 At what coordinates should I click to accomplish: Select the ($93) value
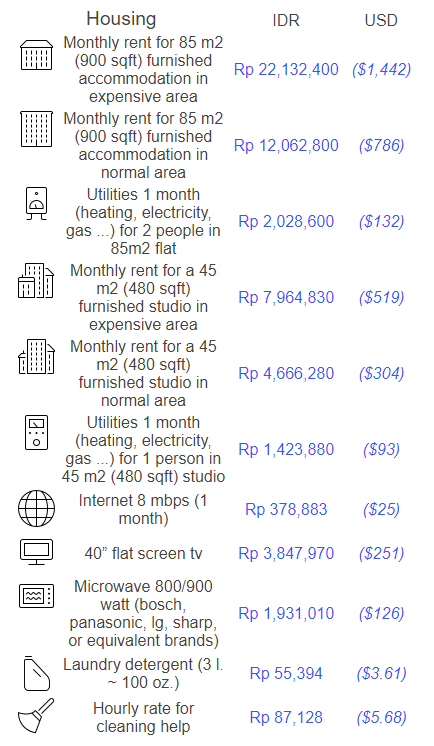(x=381, y=449)
